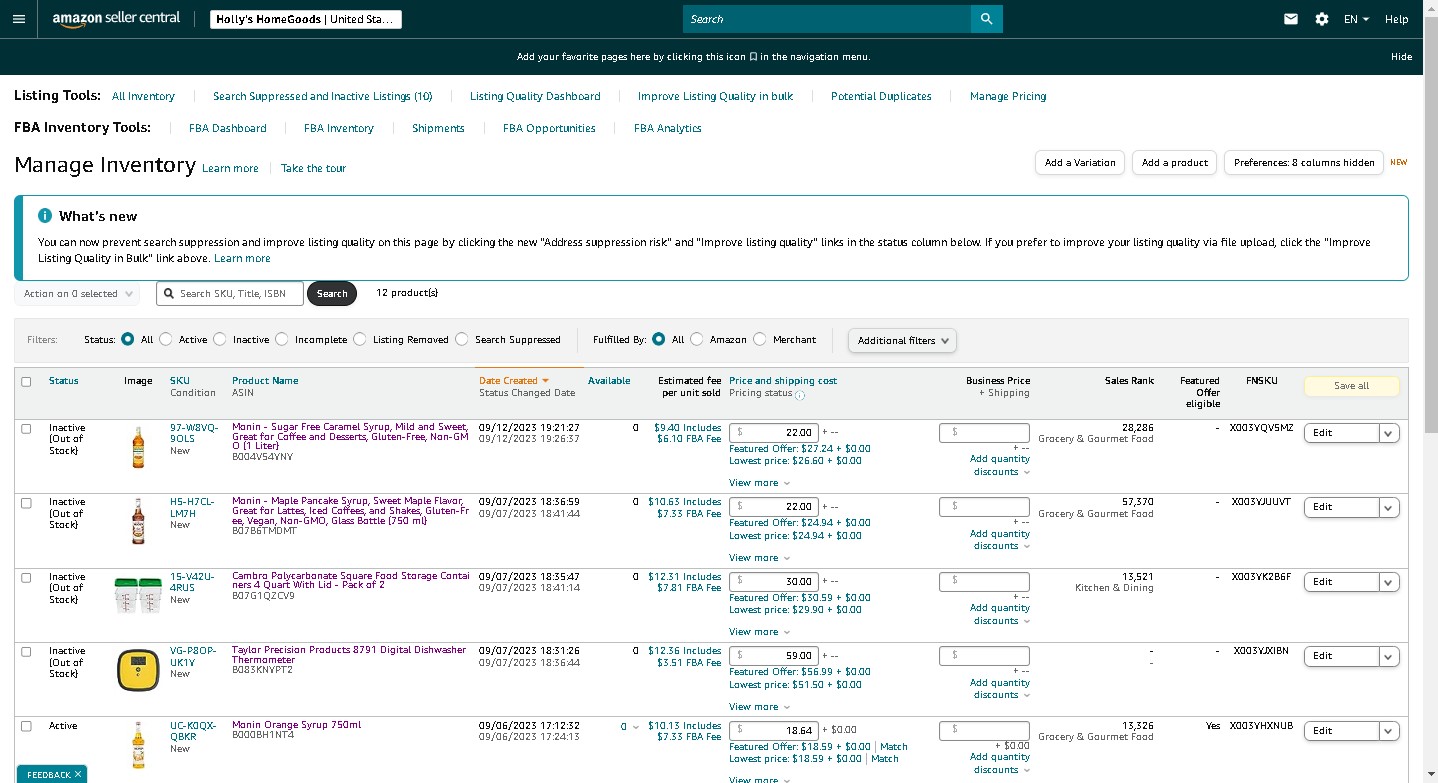Check the Monin Orange Syrup row checkbox
This screenshot has width=1438, height=783.
click(26, 726)
